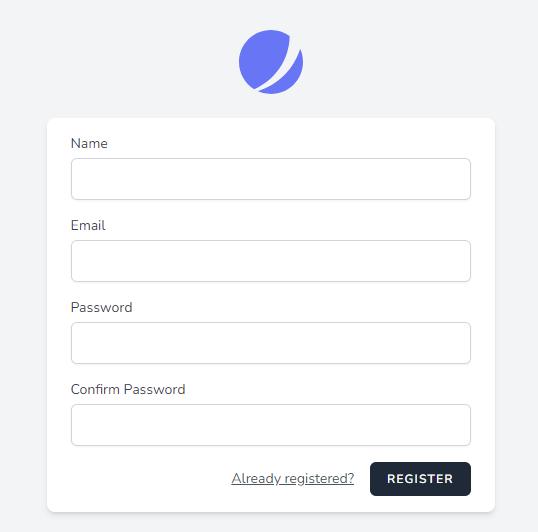Activate the Confirm Password field
The image size is (538, 532).
(271, 425)
